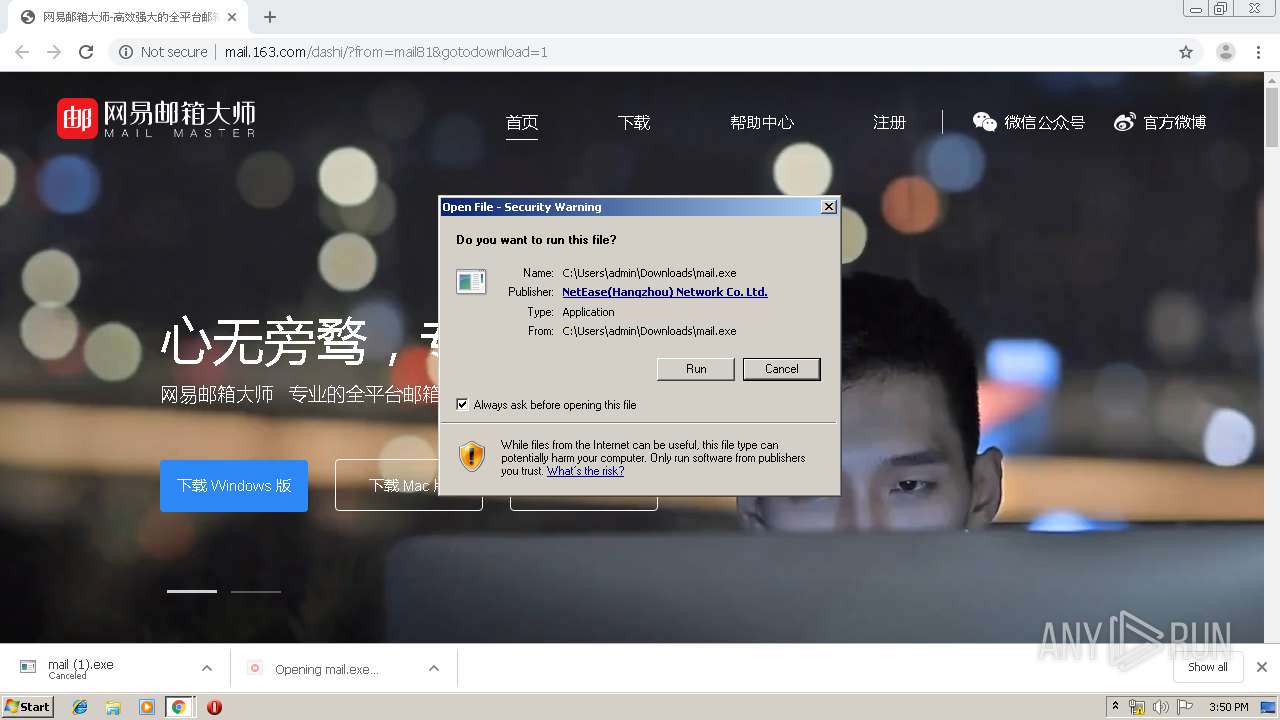Close the Mail Master browser tab
Image resolution: width=1280 pixels, height=720 pixels.
pos(233,17)
